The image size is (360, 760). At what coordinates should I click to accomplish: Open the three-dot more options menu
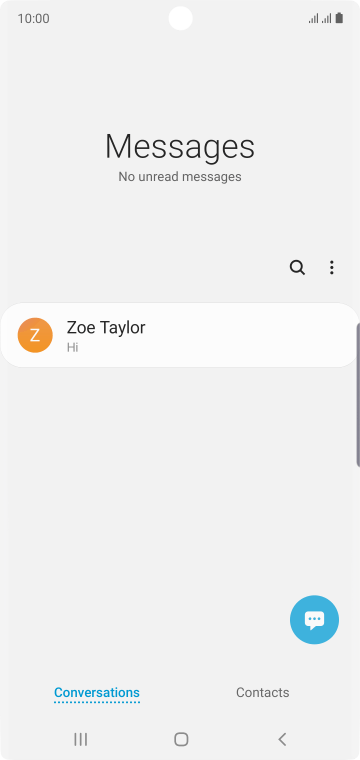[331, 268]
